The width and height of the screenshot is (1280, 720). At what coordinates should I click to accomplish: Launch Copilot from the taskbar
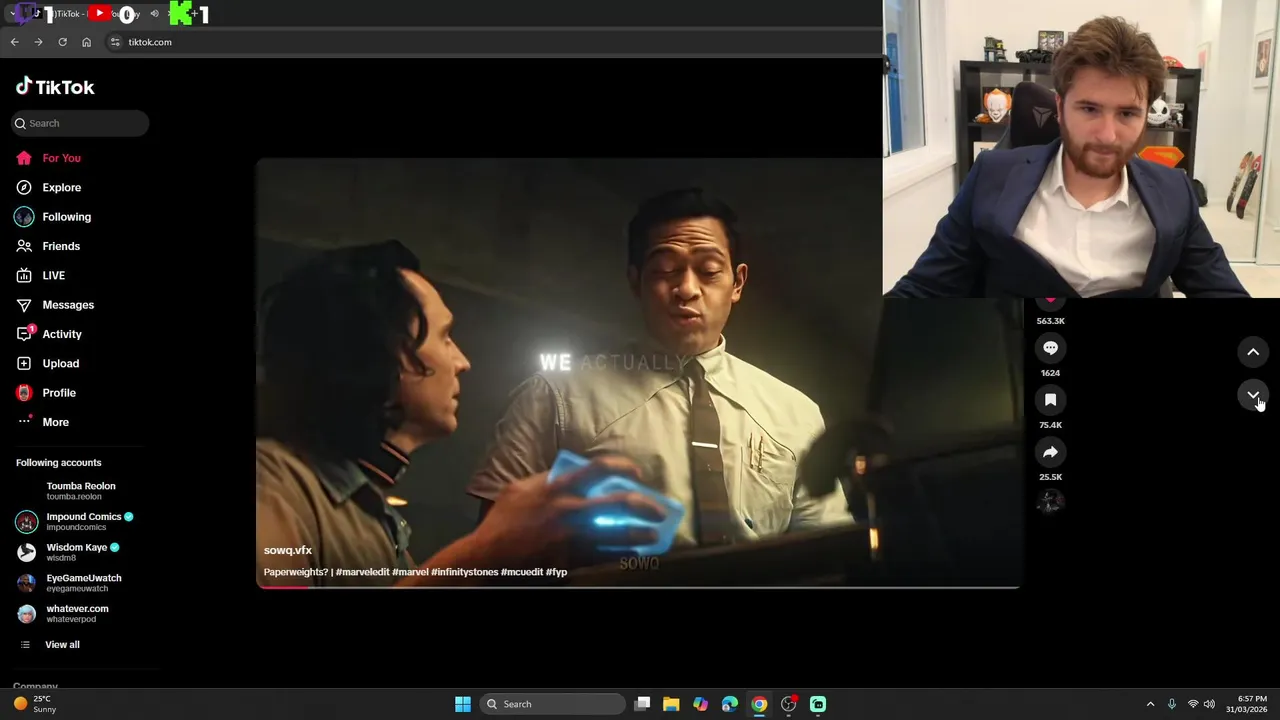tap(700, 704)
